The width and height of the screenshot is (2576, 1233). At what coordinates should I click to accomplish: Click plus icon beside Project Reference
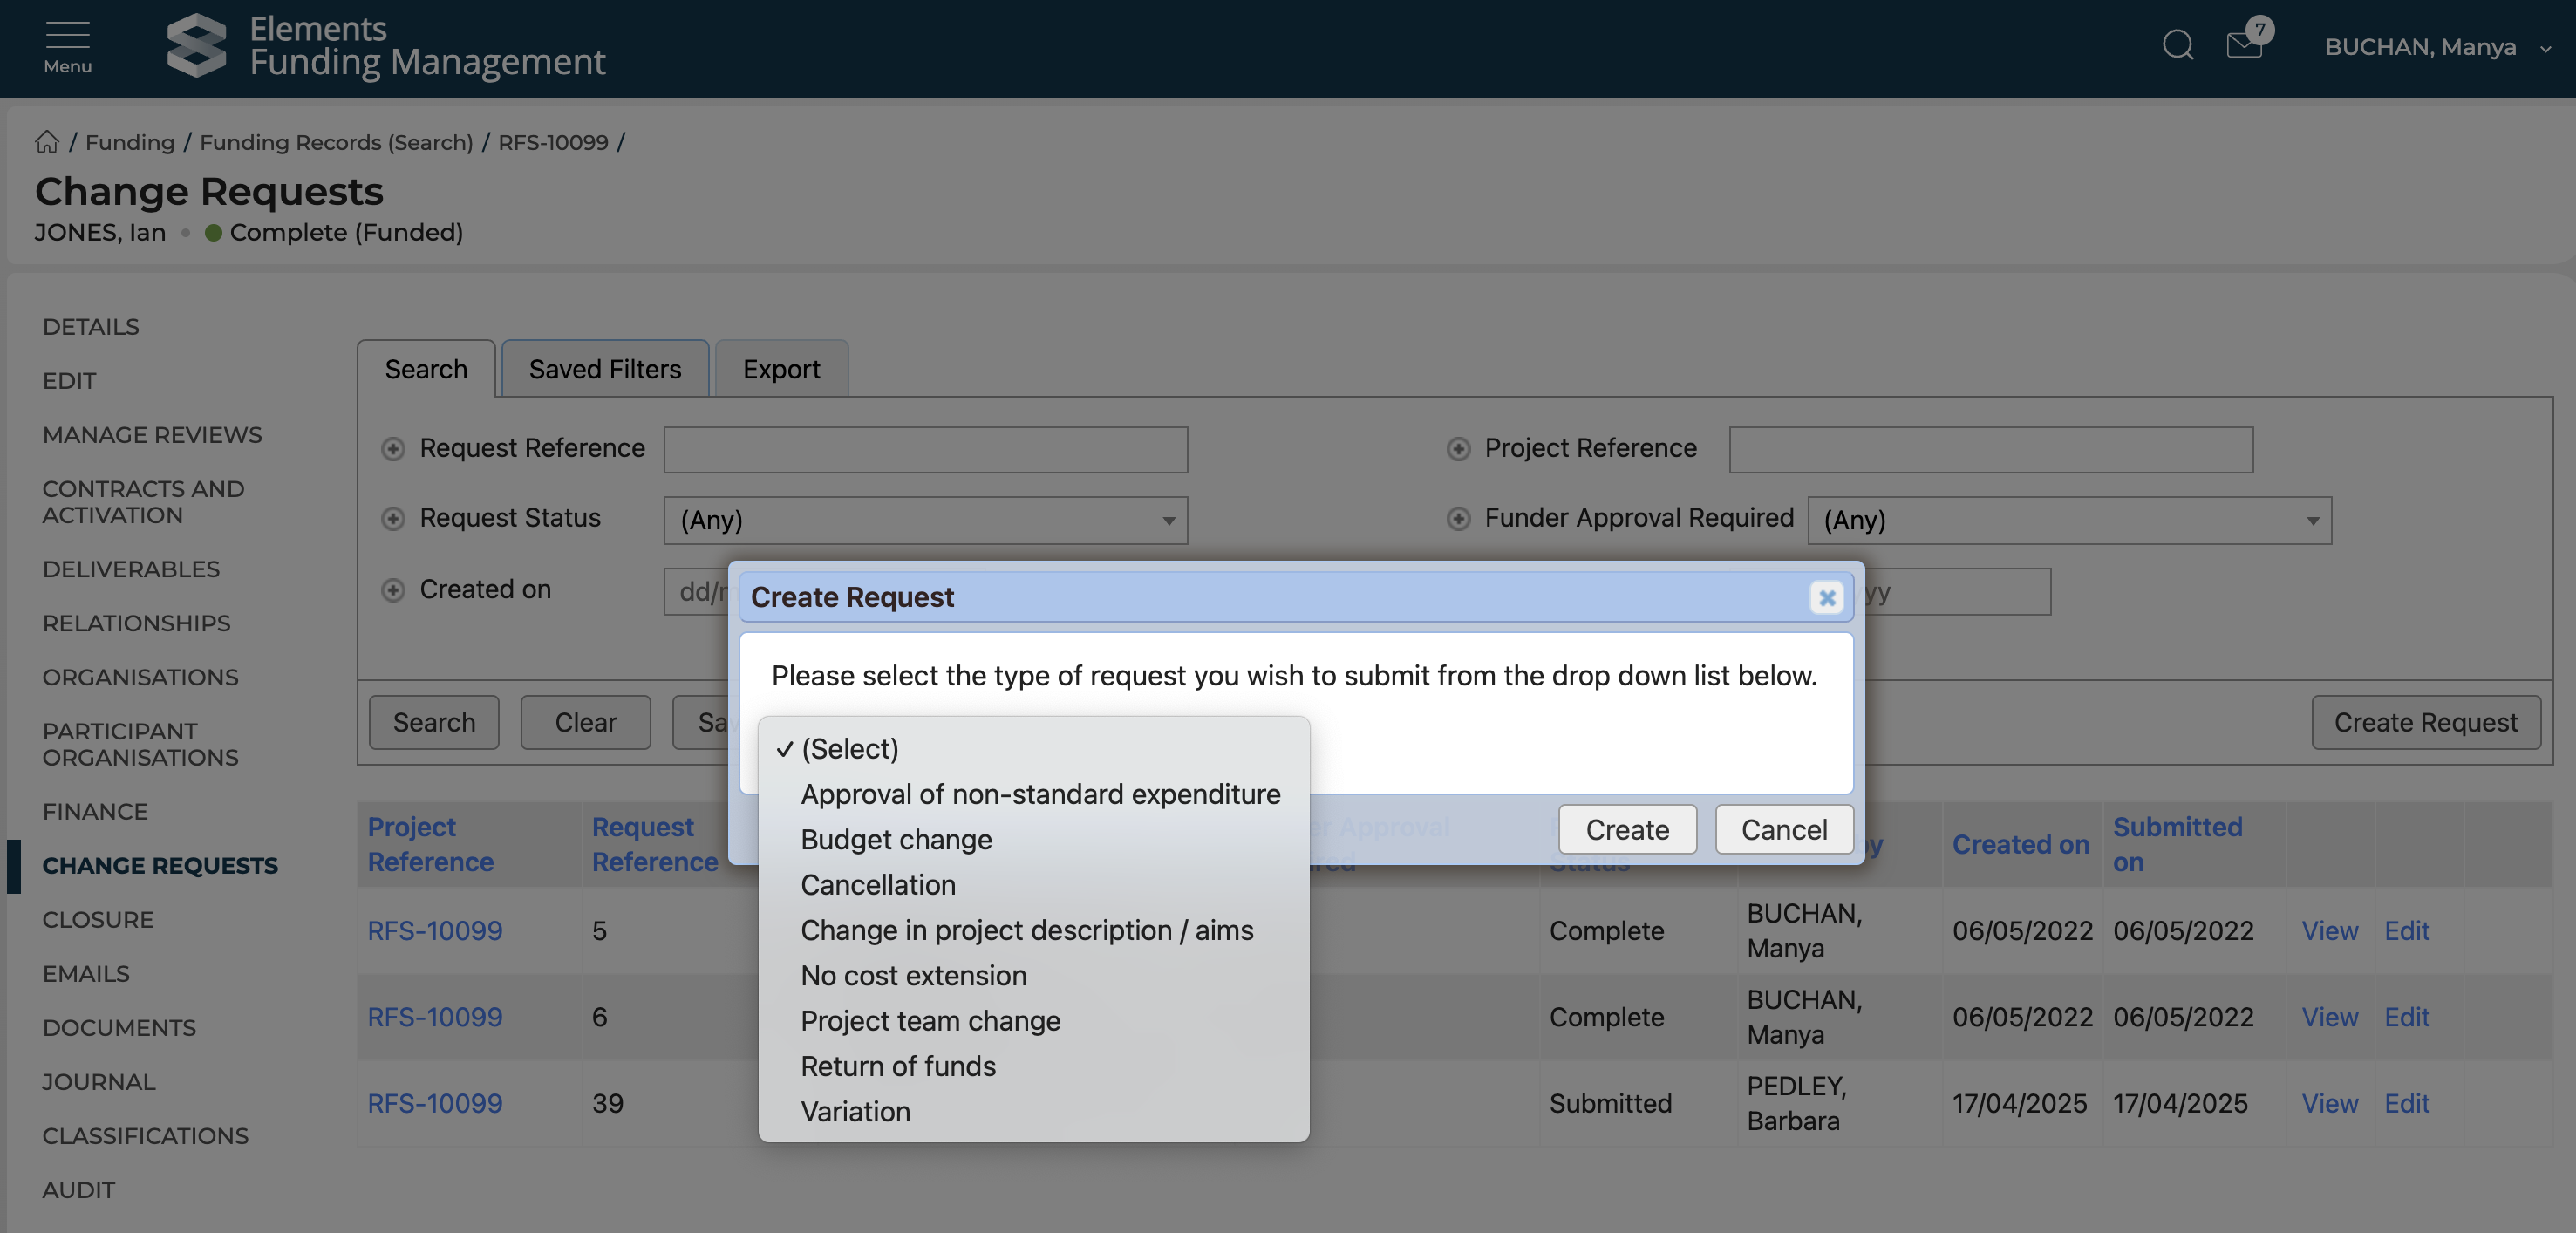tap(1458, 449)
